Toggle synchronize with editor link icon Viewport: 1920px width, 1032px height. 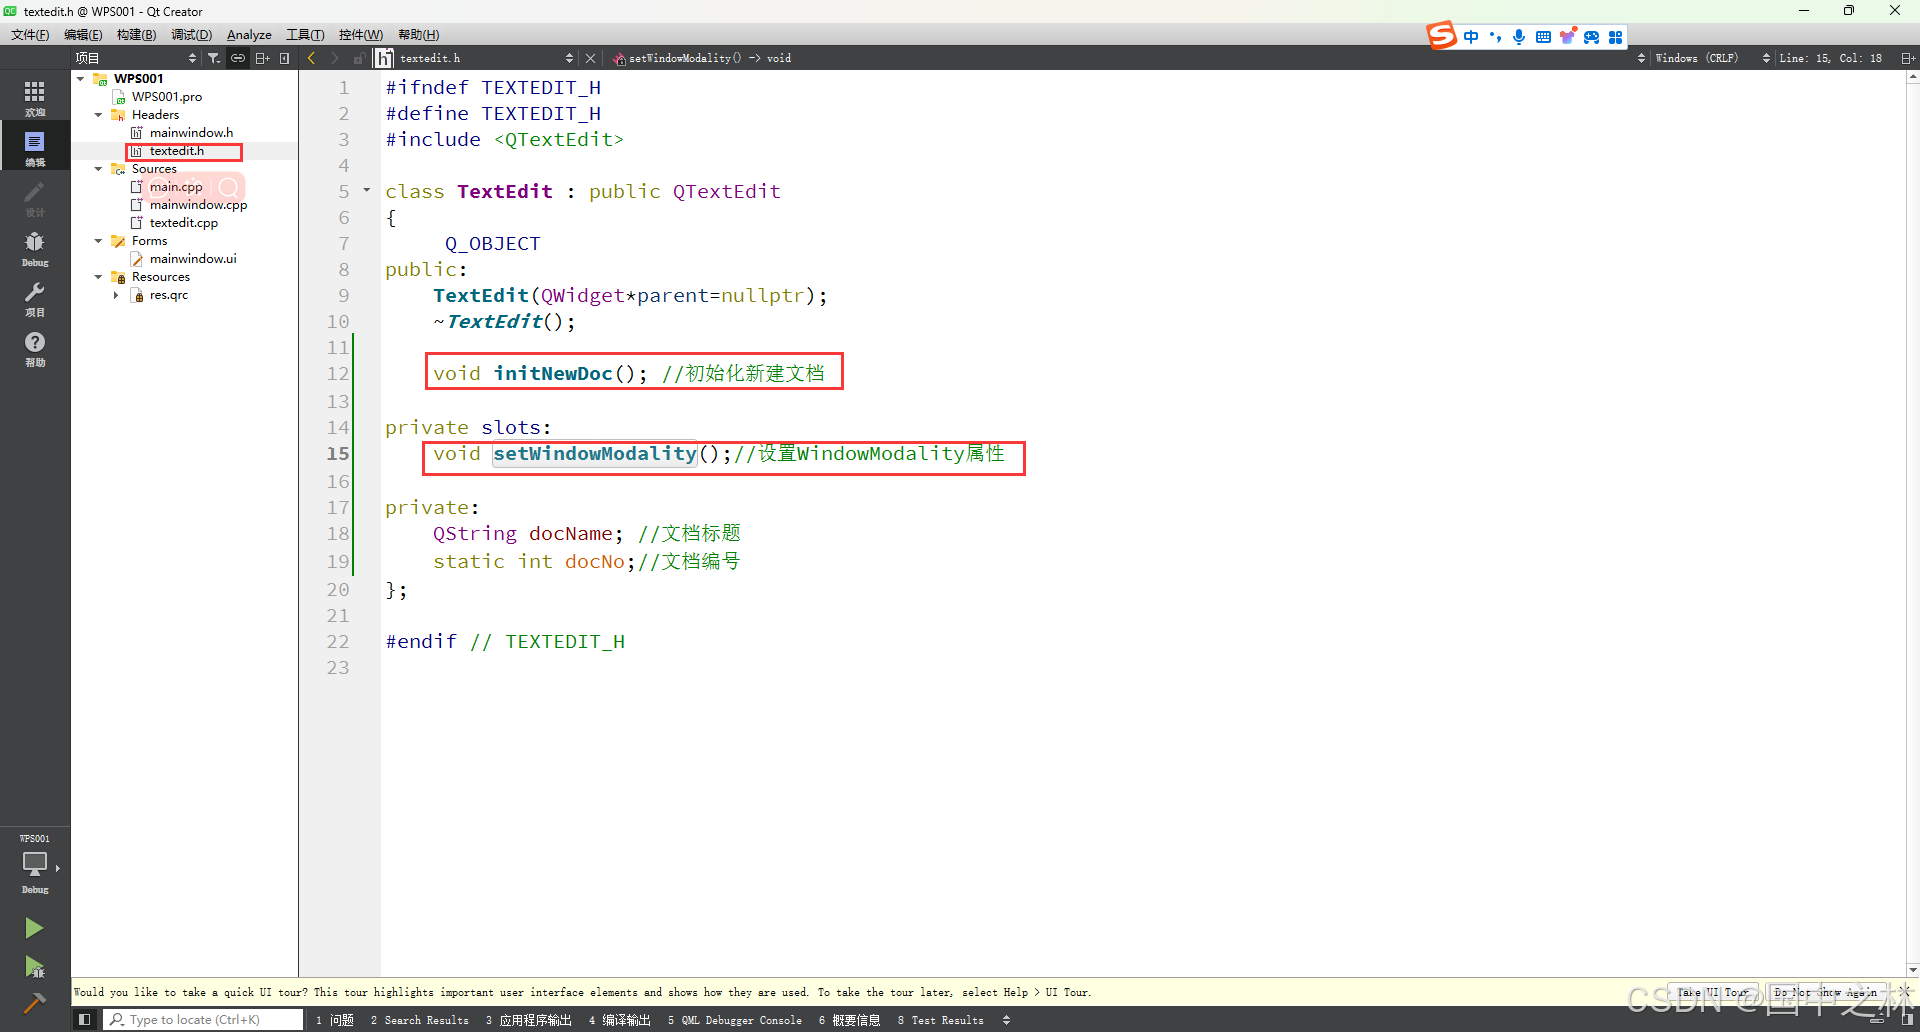(x=238, y=58)
